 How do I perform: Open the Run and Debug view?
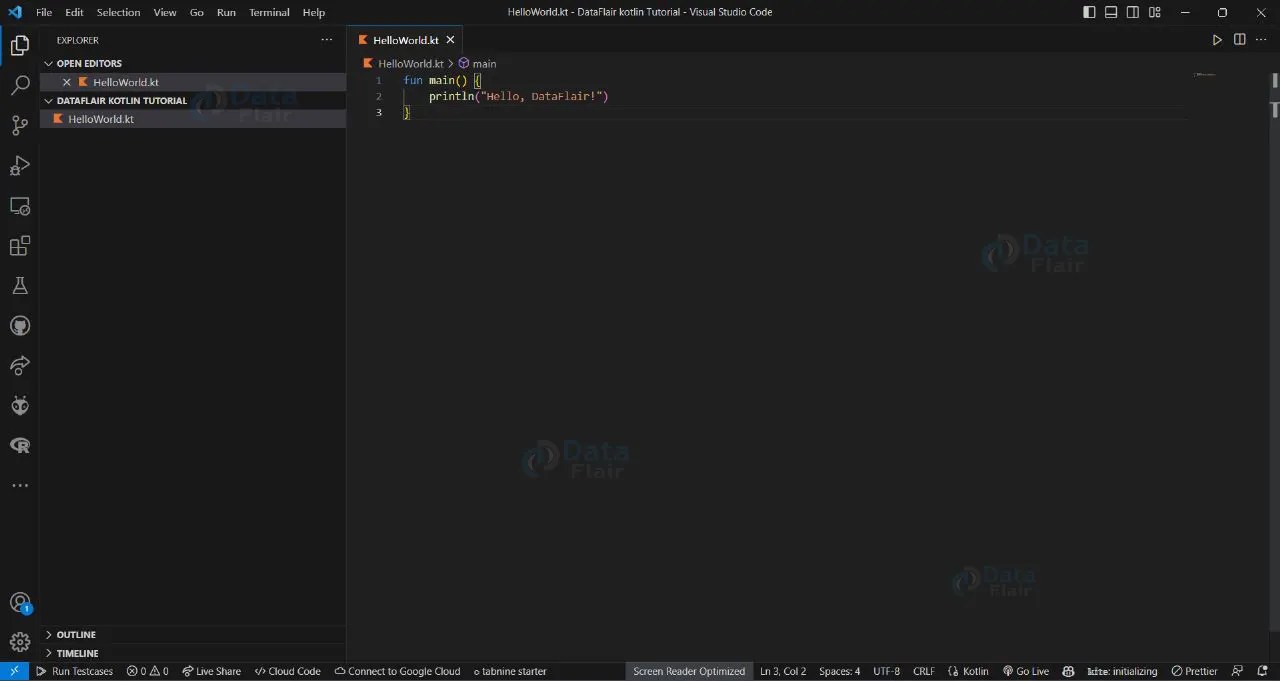(20, 165)
